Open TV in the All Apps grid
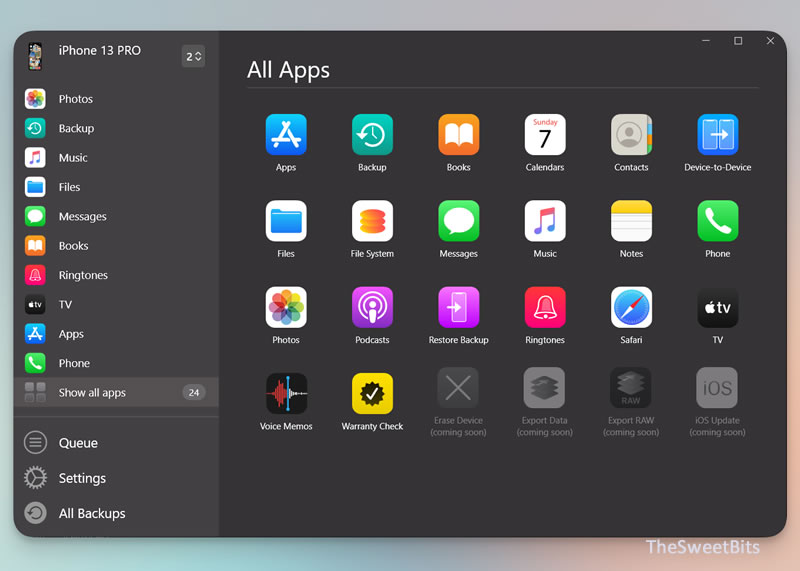 click(x=717, y=307)
